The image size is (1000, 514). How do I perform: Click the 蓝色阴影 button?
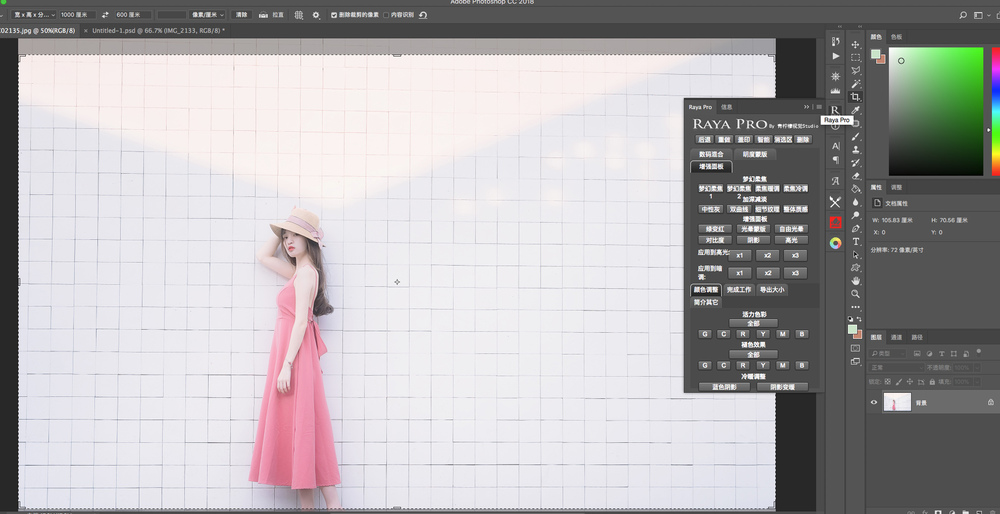tap(724, 387)
